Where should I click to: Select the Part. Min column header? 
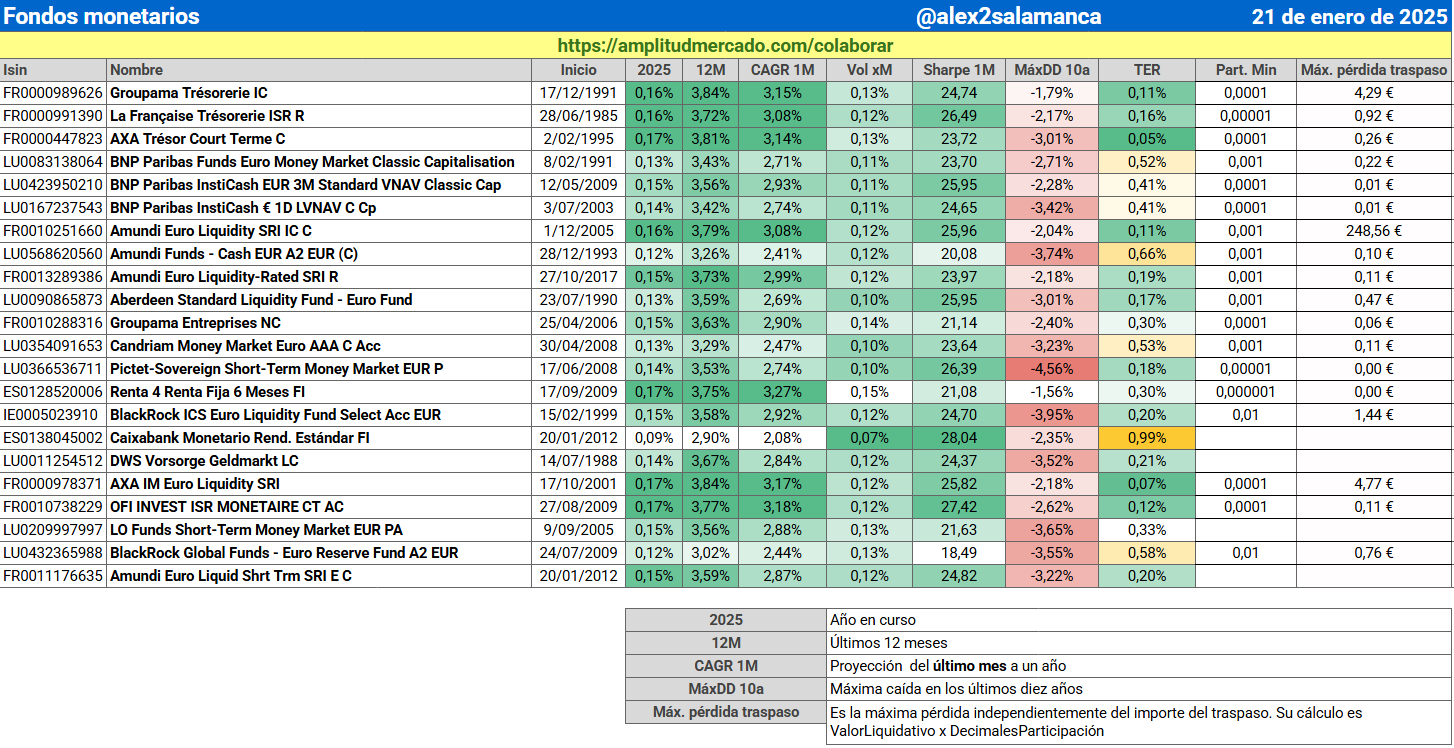[x=1246, y=70]
